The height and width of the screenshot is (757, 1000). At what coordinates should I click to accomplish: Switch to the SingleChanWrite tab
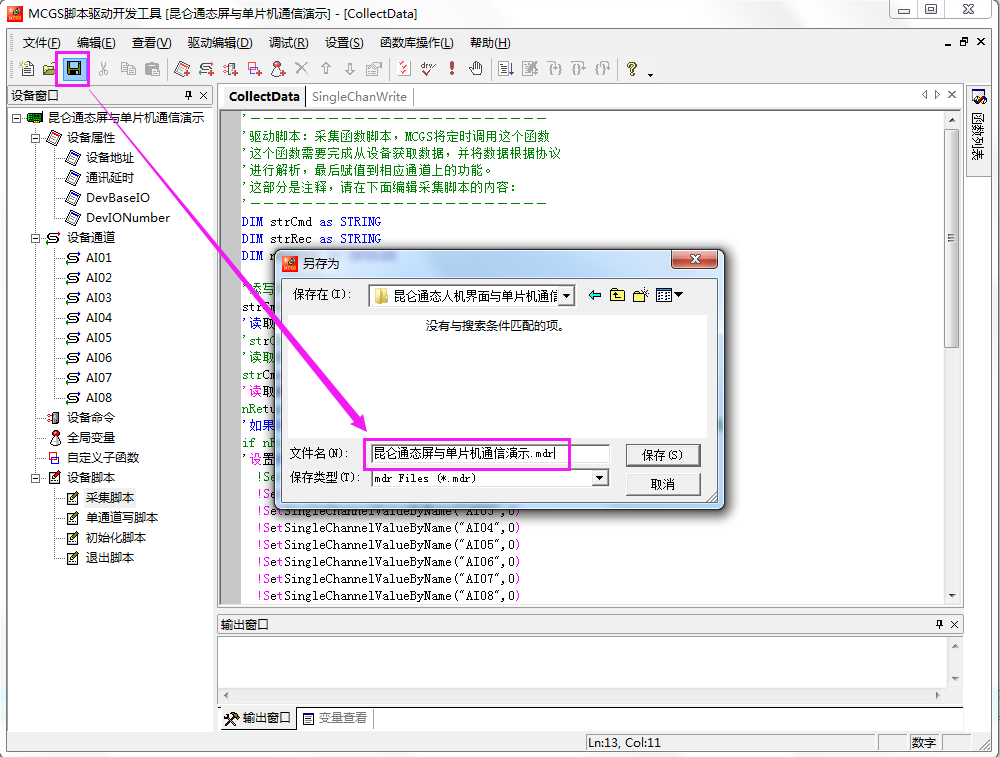coord(359,97)
